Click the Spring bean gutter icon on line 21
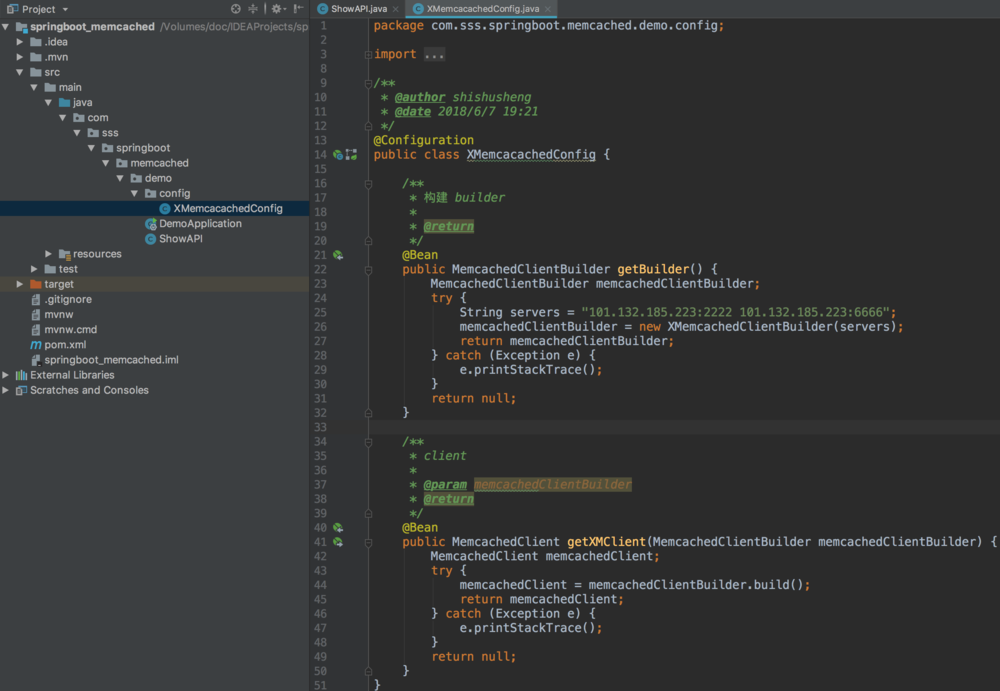This screenshot has width=1000, height=691. [x=338, y=255]
